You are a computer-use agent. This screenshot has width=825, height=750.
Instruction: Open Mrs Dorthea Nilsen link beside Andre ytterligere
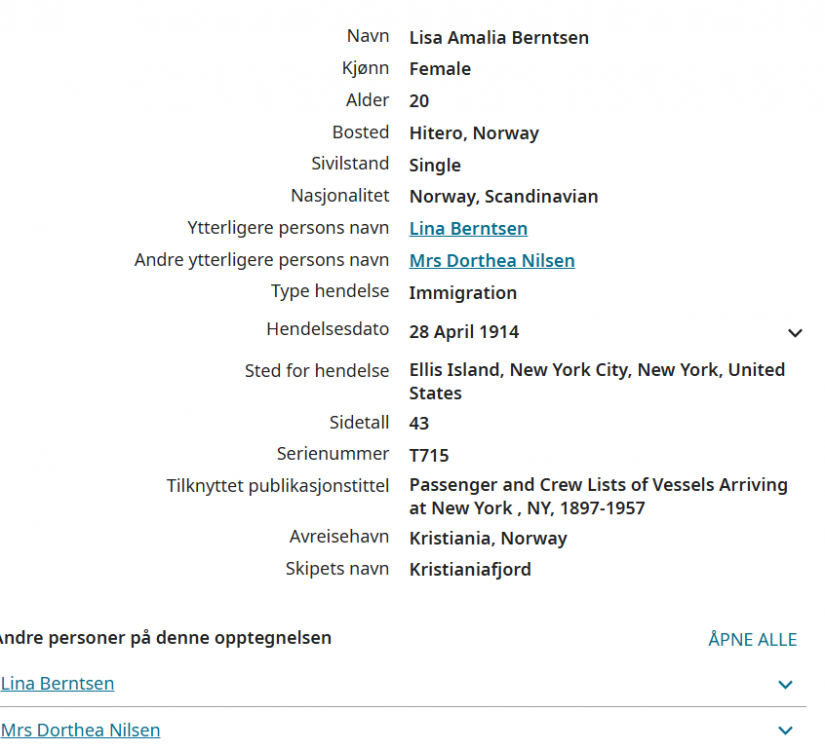click(492, 261)
